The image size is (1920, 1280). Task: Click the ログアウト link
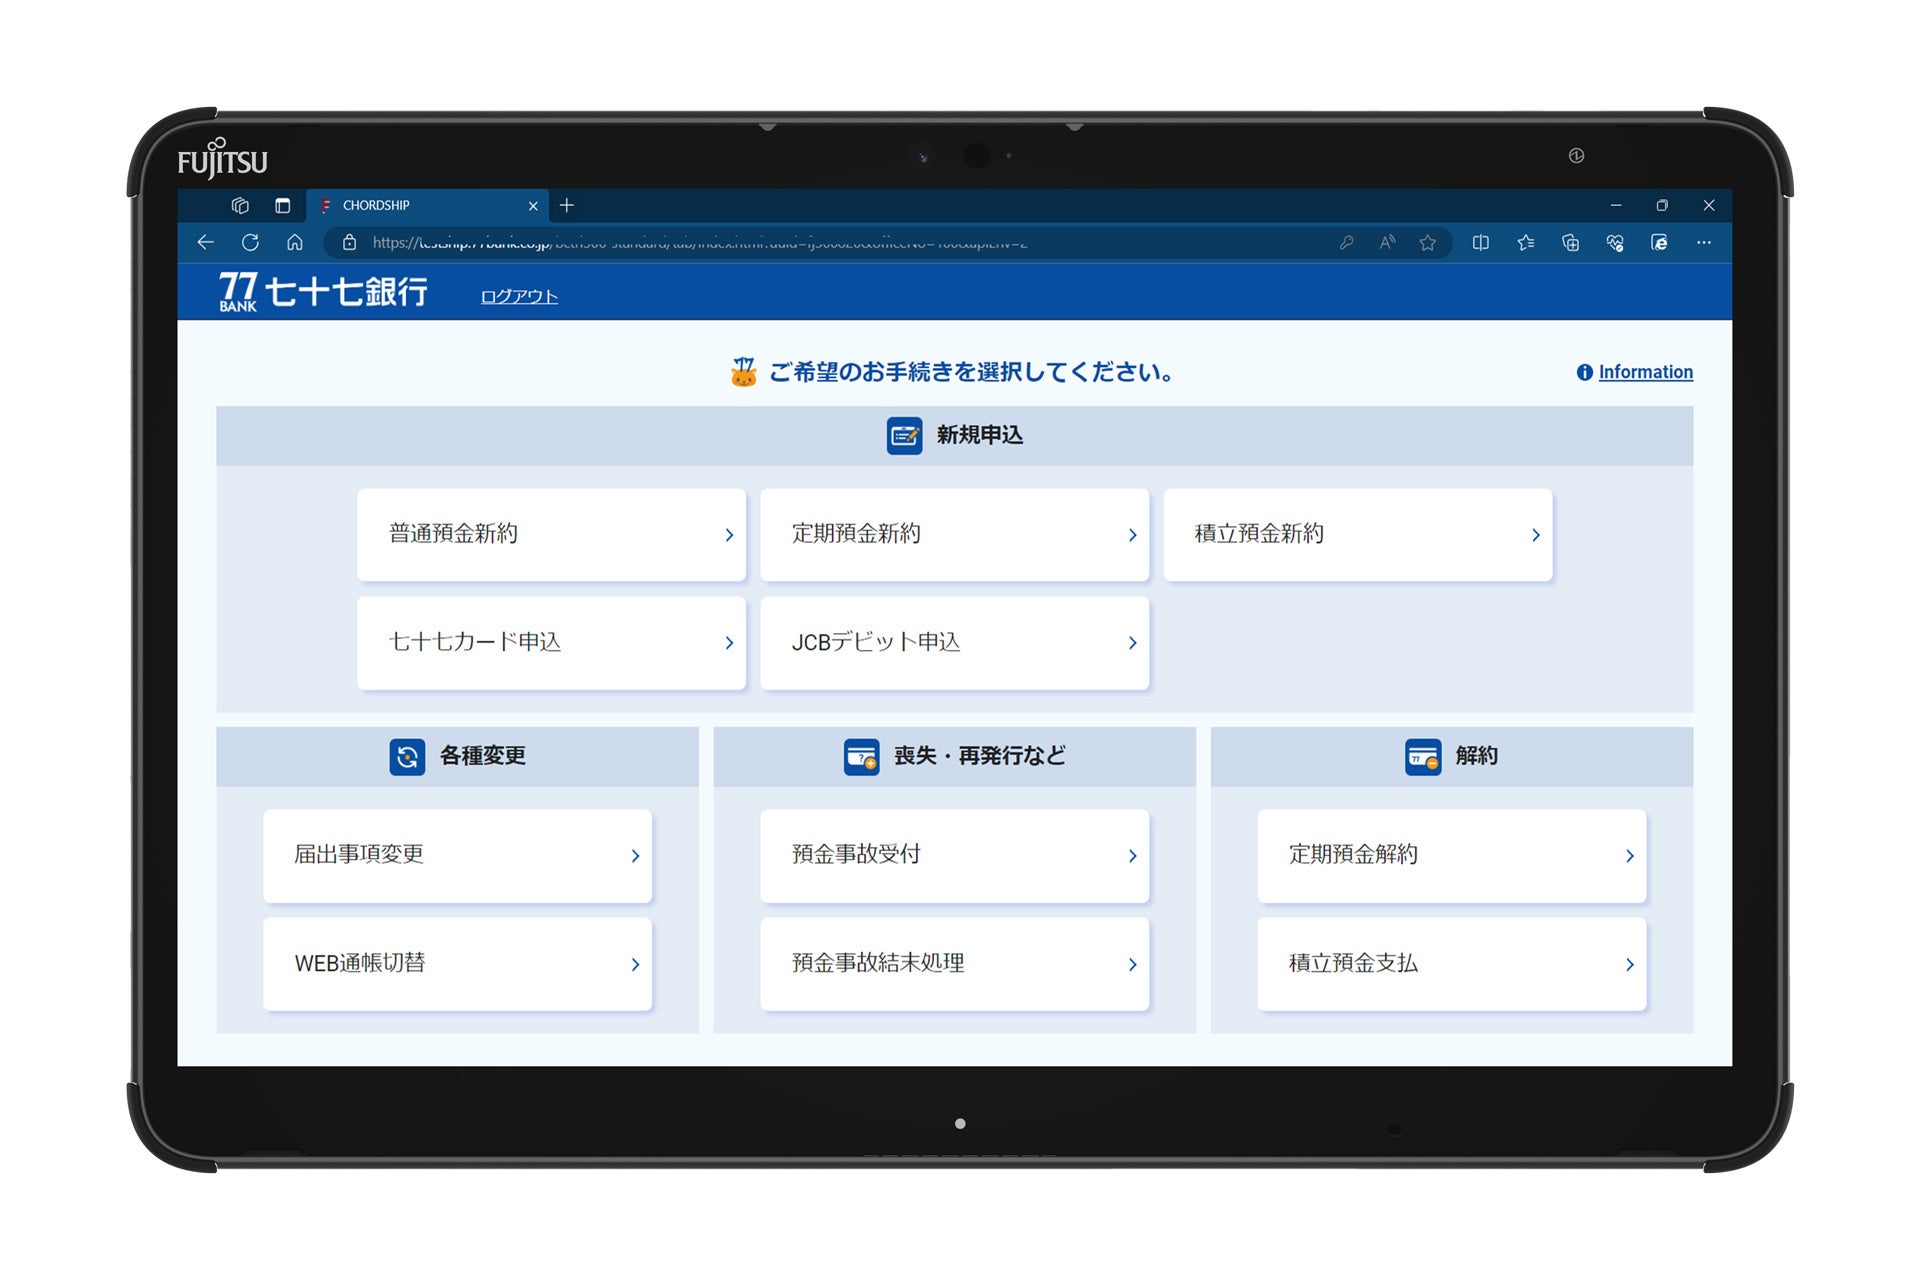518,295
